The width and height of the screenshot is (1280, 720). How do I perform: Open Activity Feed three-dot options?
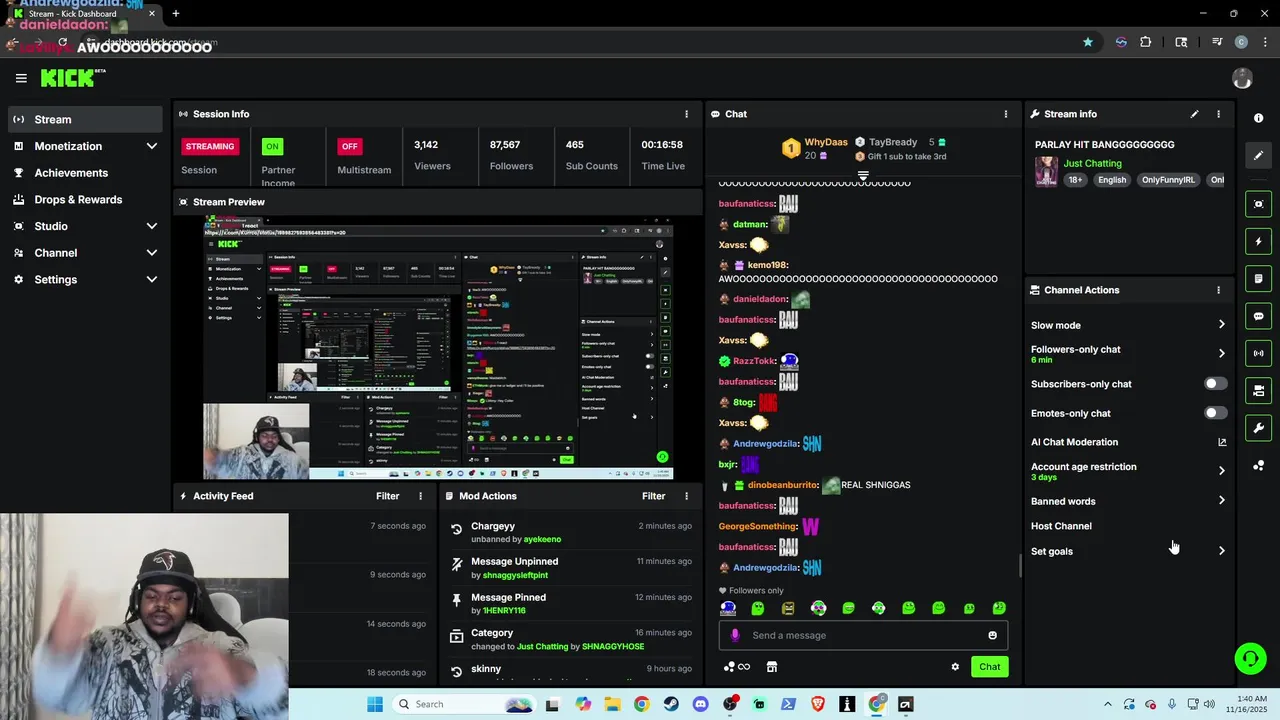(x=420, y=496)
